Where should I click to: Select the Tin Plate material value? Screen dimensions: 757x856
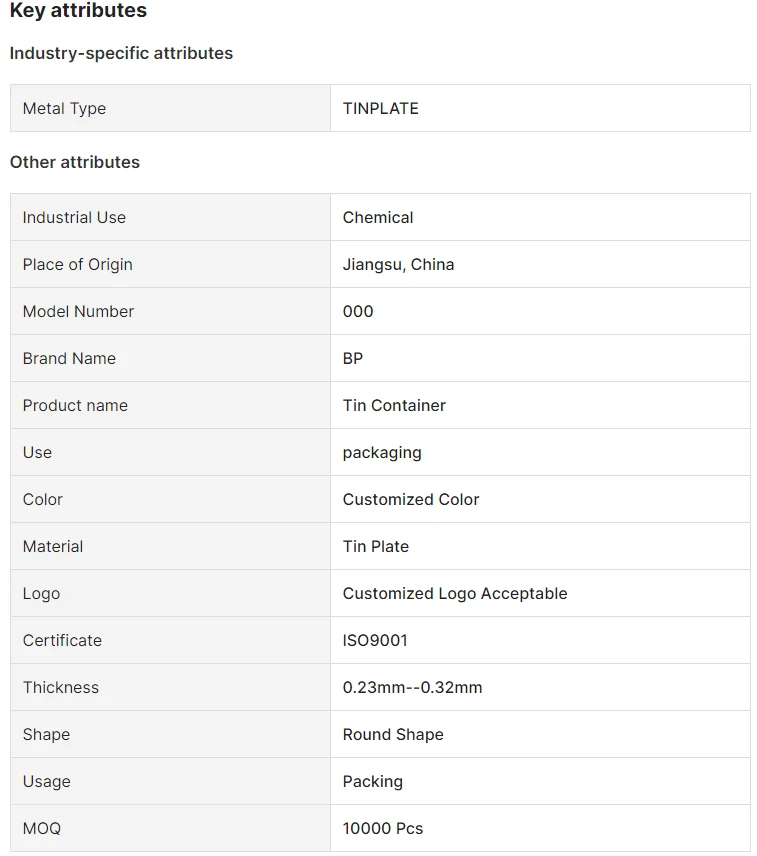(x=375, y=546)
